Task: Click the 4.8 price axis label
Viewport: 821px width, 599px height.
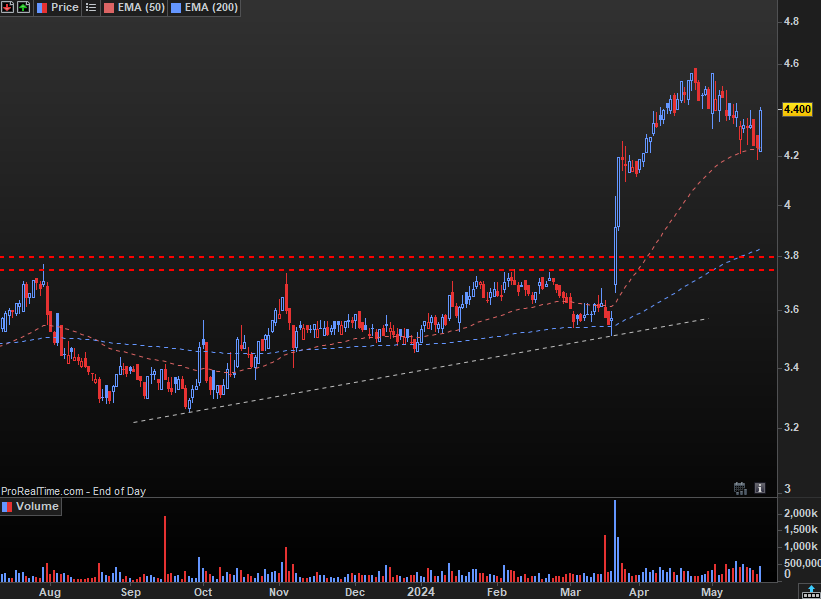Action: click(792, 21)
